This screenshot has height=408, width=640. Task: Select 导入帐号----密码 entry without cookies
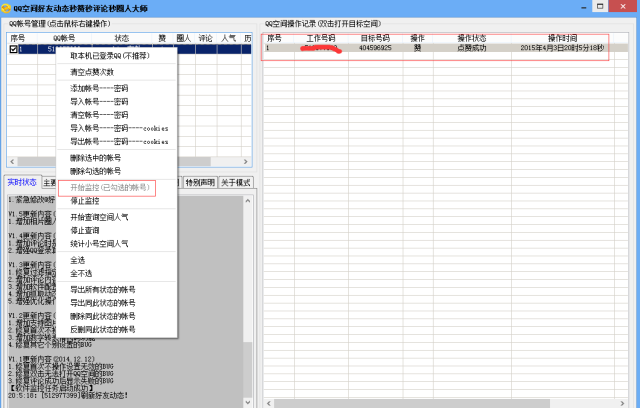coord(99,102)
